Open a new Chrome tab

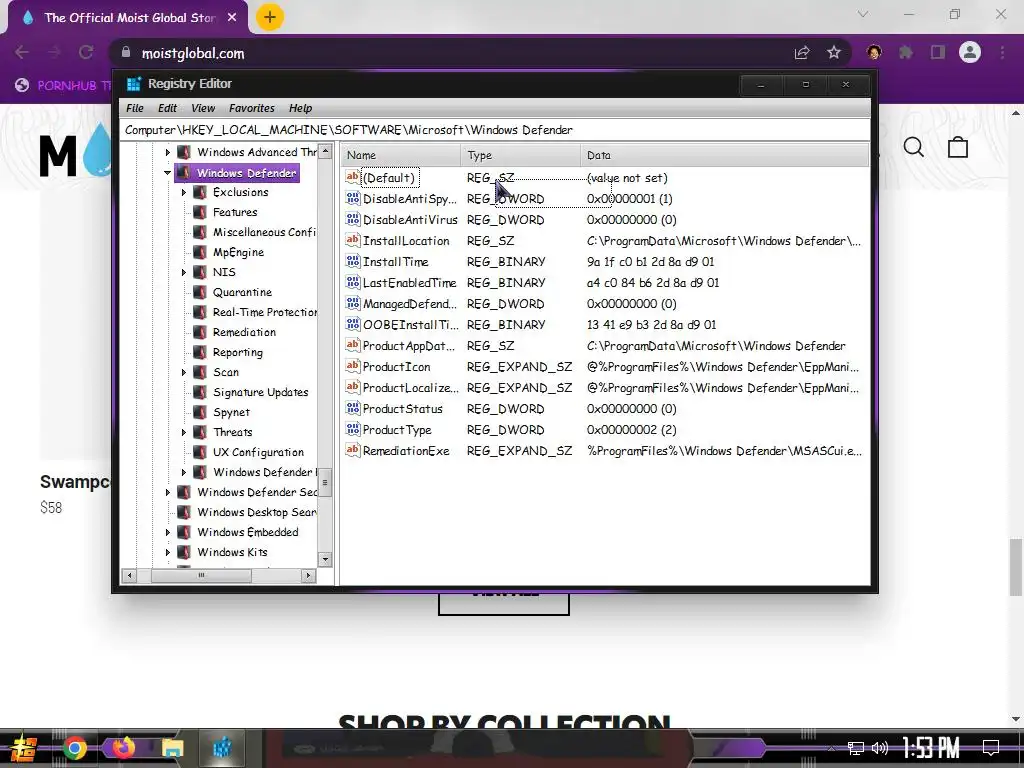click(x=270, y=17)
